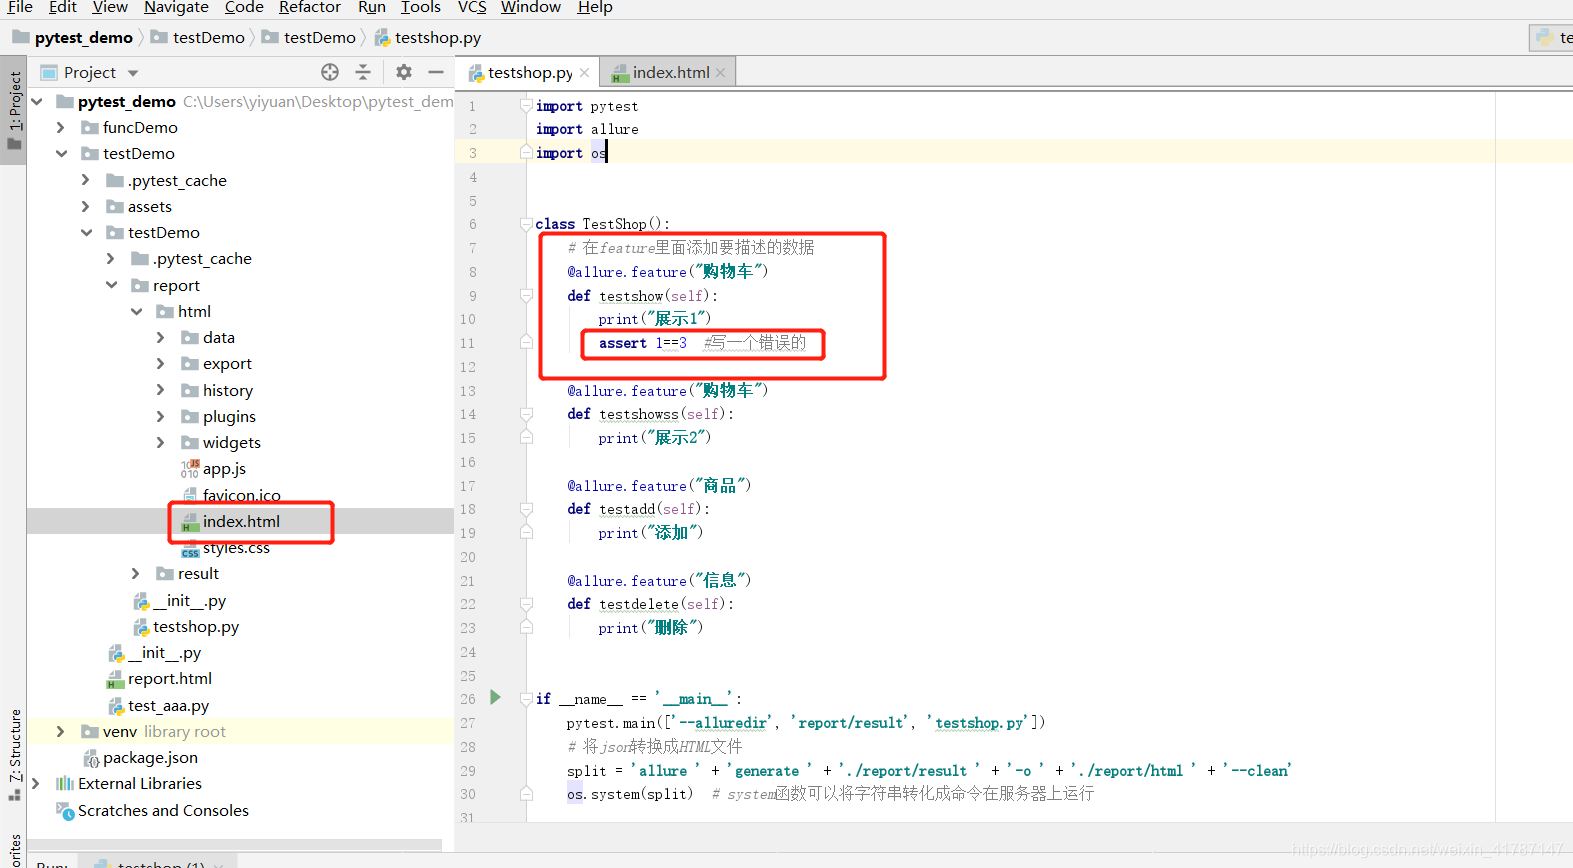Click os.system(split) code on line 30
This screenshot has height=868, width=1573.
coord(630,794)
